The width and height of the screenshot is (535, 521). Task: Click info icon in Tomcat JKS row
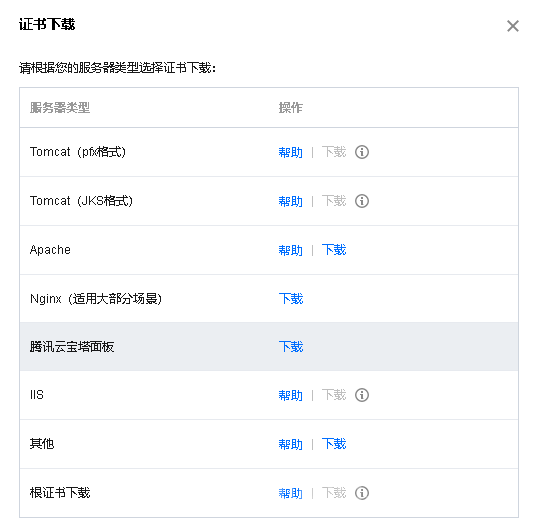coord(362,201)
